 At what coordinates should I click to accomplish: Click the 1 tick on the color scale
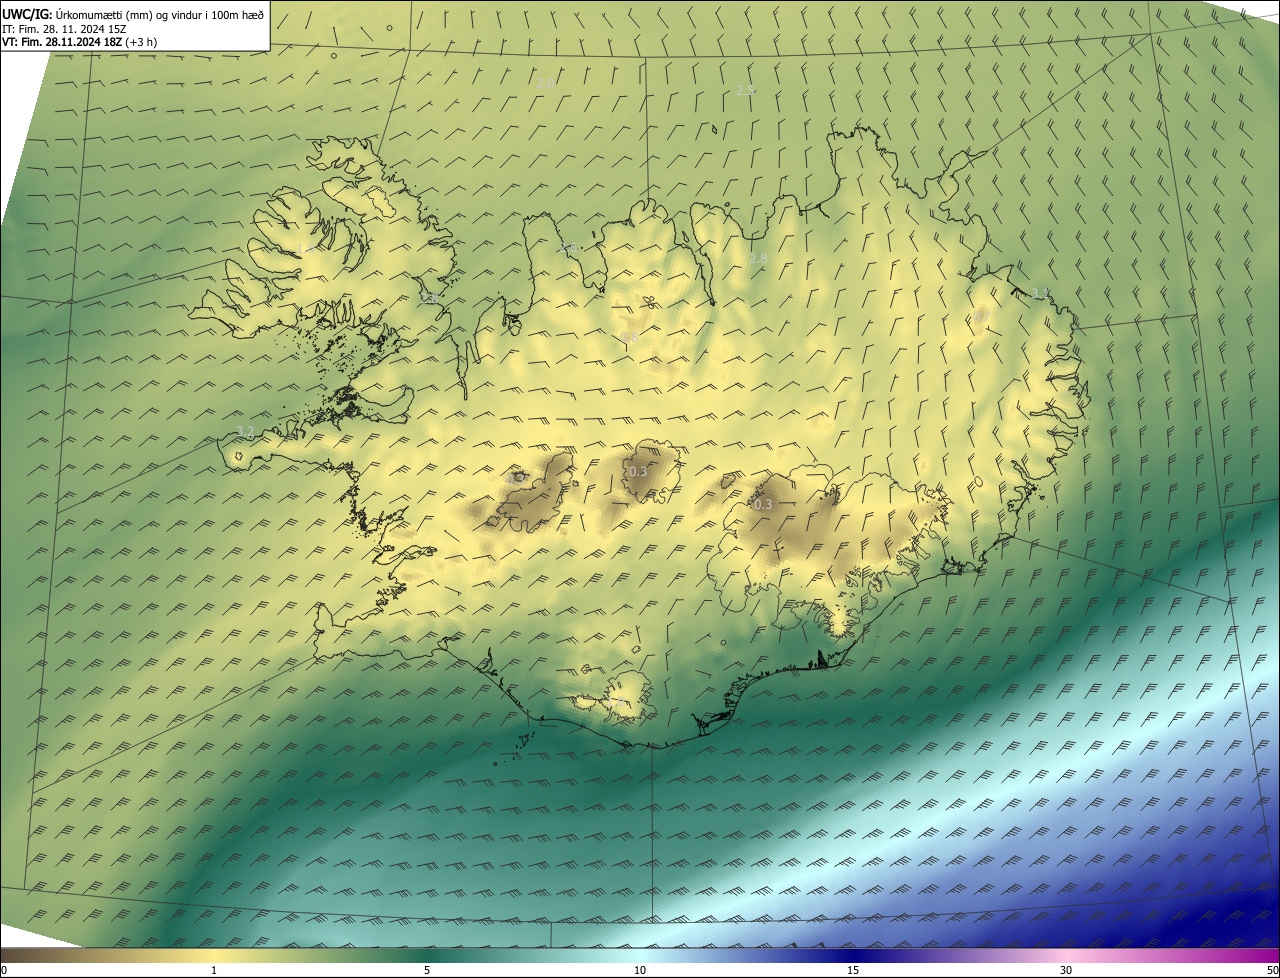coord(214,970)
